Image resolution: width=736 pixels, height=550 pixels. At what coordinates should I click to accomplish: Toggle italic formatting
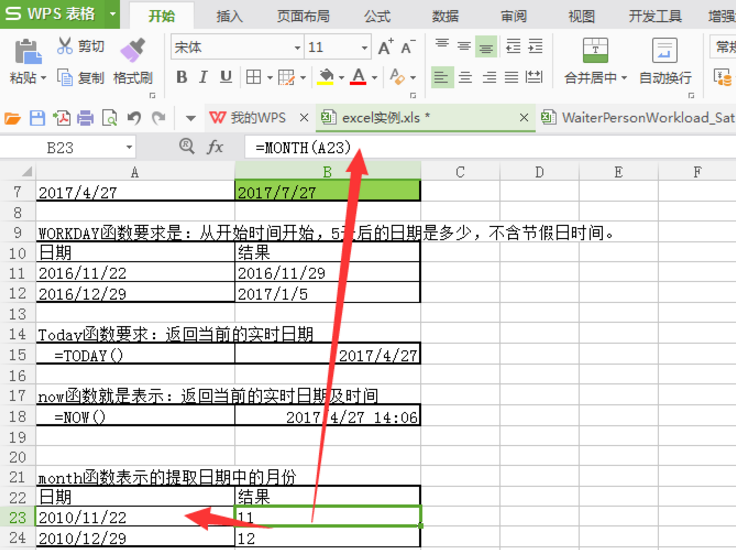click(203, 76)
